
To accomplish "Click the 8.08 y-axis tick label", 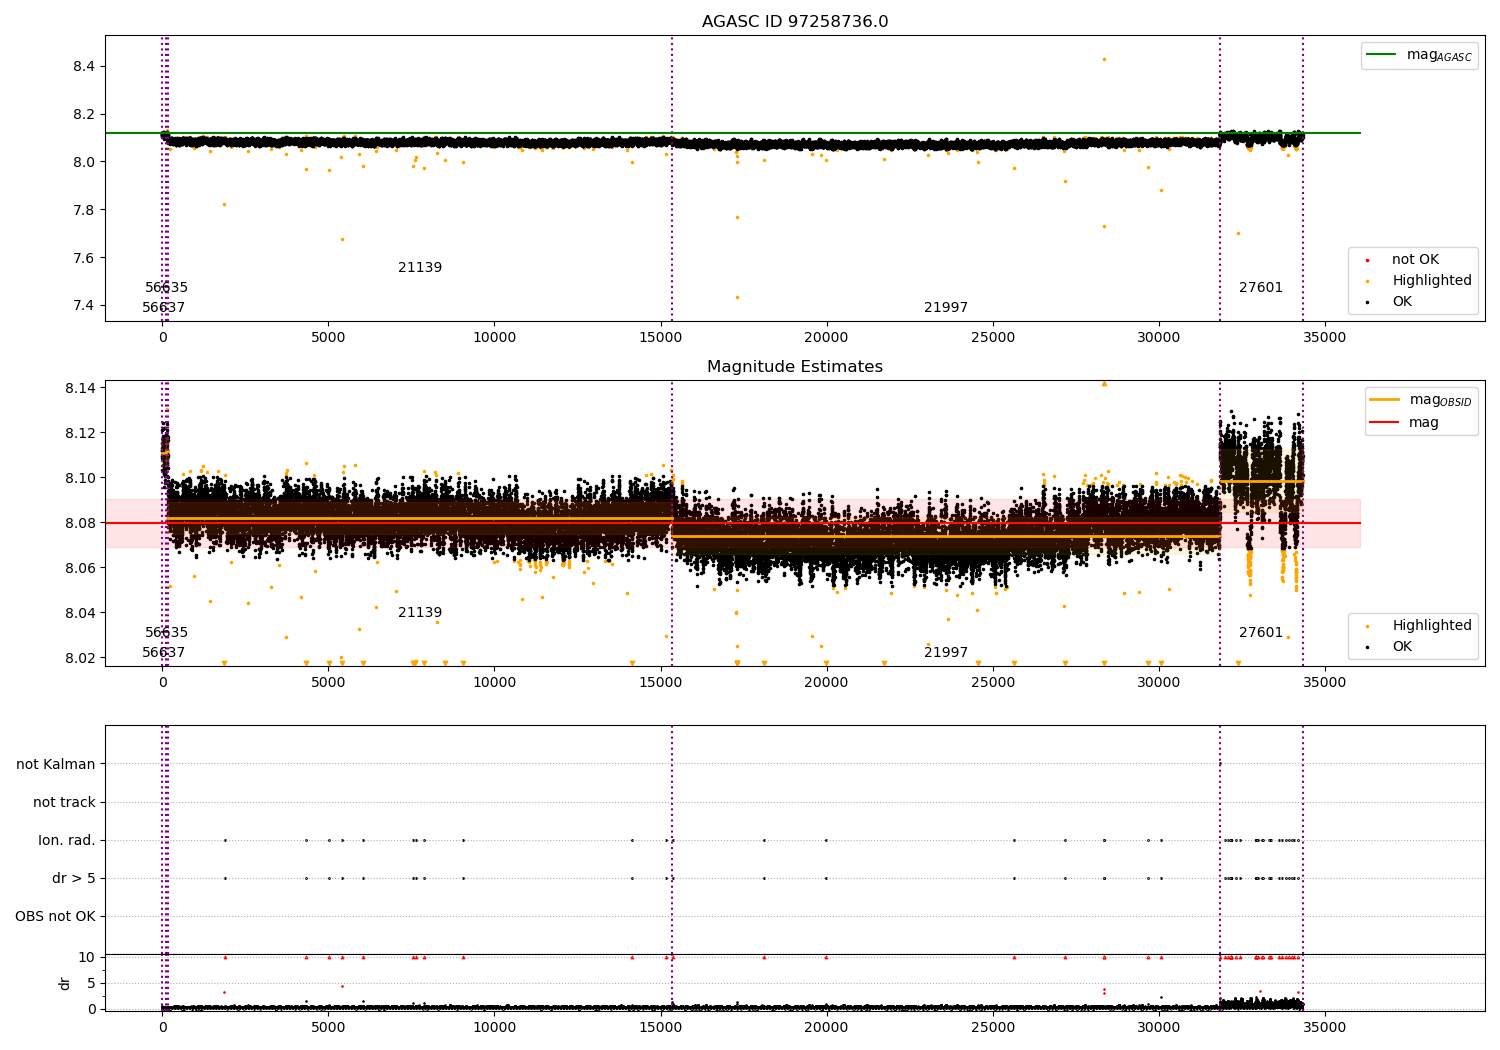I will [x=81, y=523].
